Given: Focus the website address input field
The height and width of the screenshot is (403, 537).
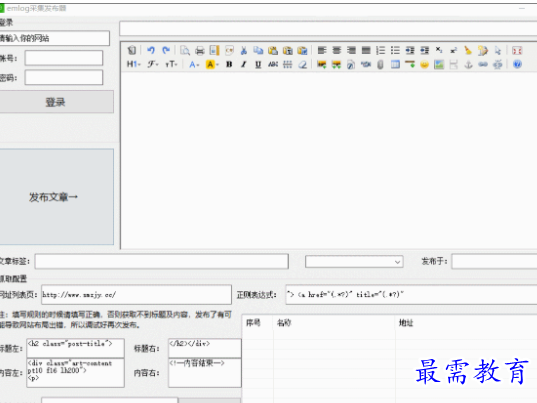Looking at the screenshot, I should click(54, 38).
